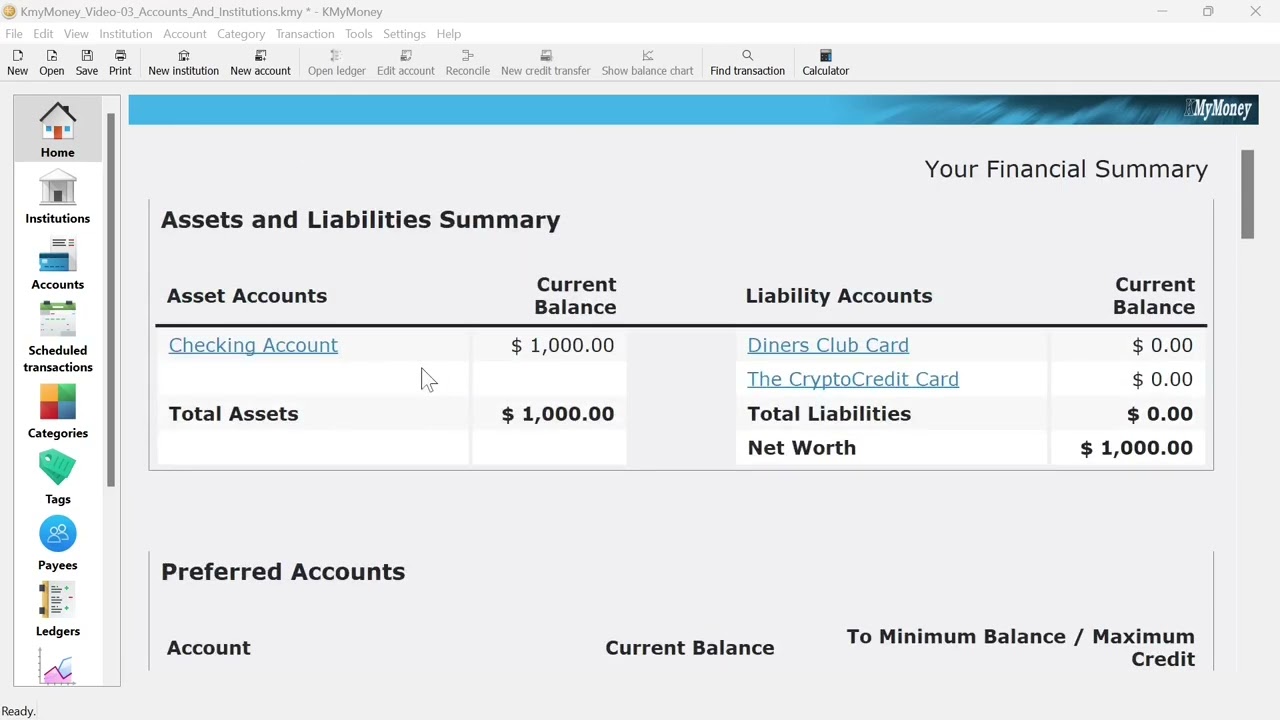Screen dimensions: 1280x720
Task: Create a New institution from toolbar
Action: 183,62
